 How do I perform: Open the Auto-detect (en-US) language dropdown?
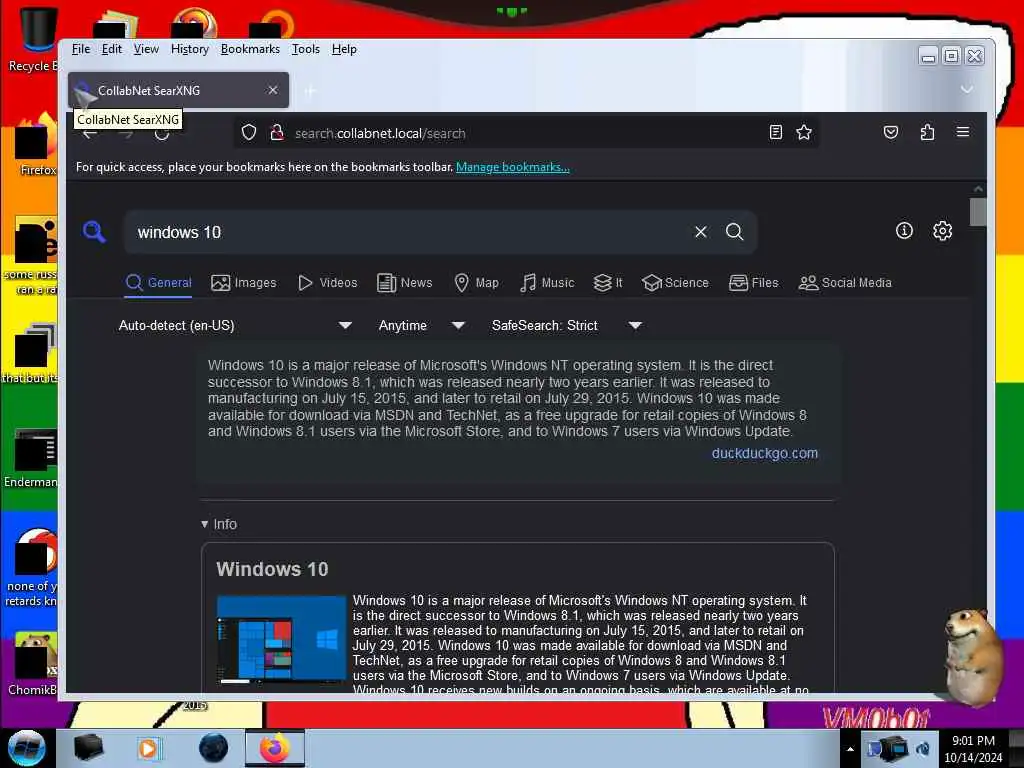point(235,325)
